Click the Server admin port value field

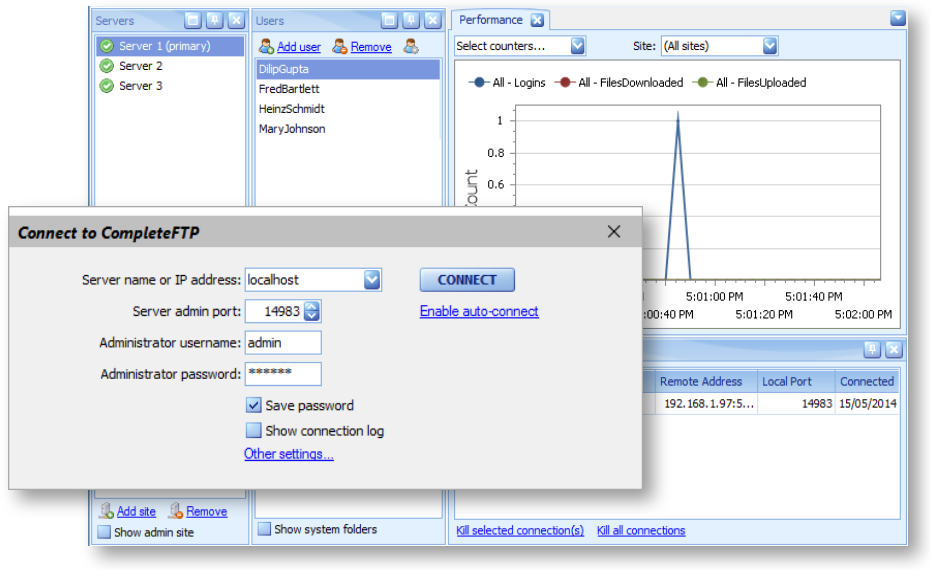click(275, 311)
